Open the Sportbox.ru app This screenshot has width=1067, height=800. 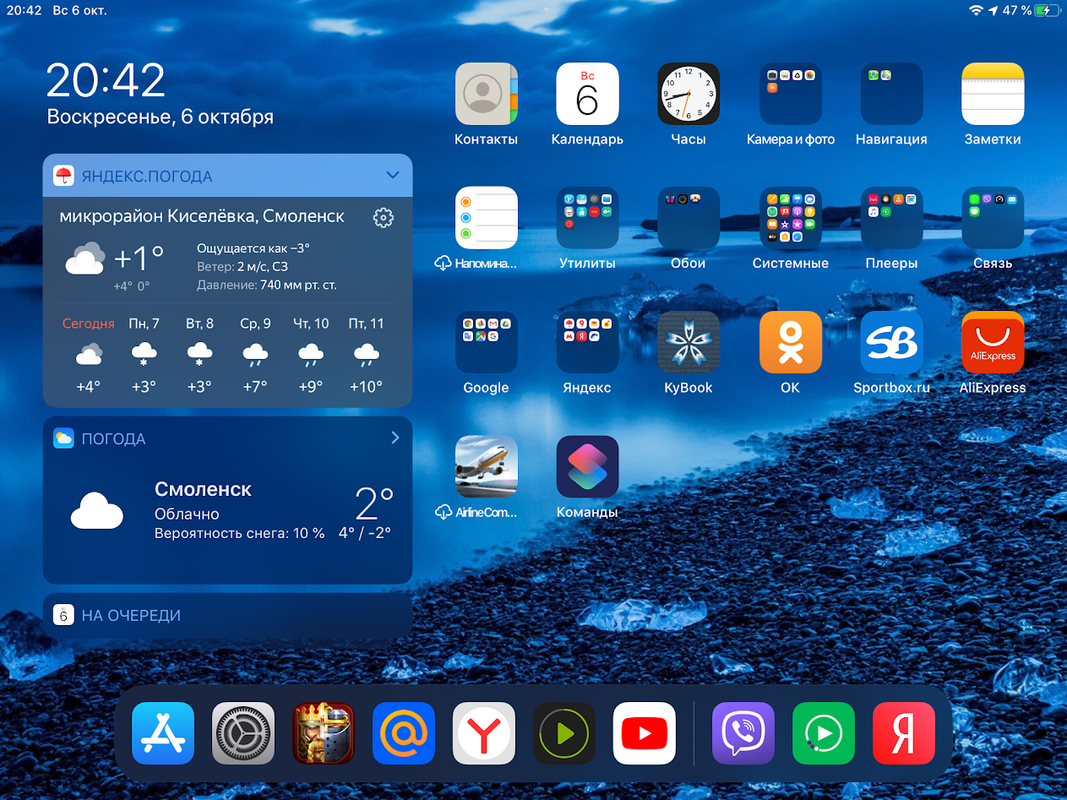[x=891, y=342]
